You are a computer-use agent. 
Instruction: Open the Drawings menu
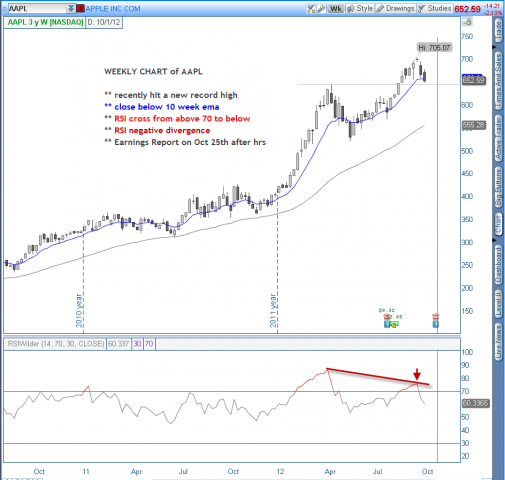pos(395,9)
